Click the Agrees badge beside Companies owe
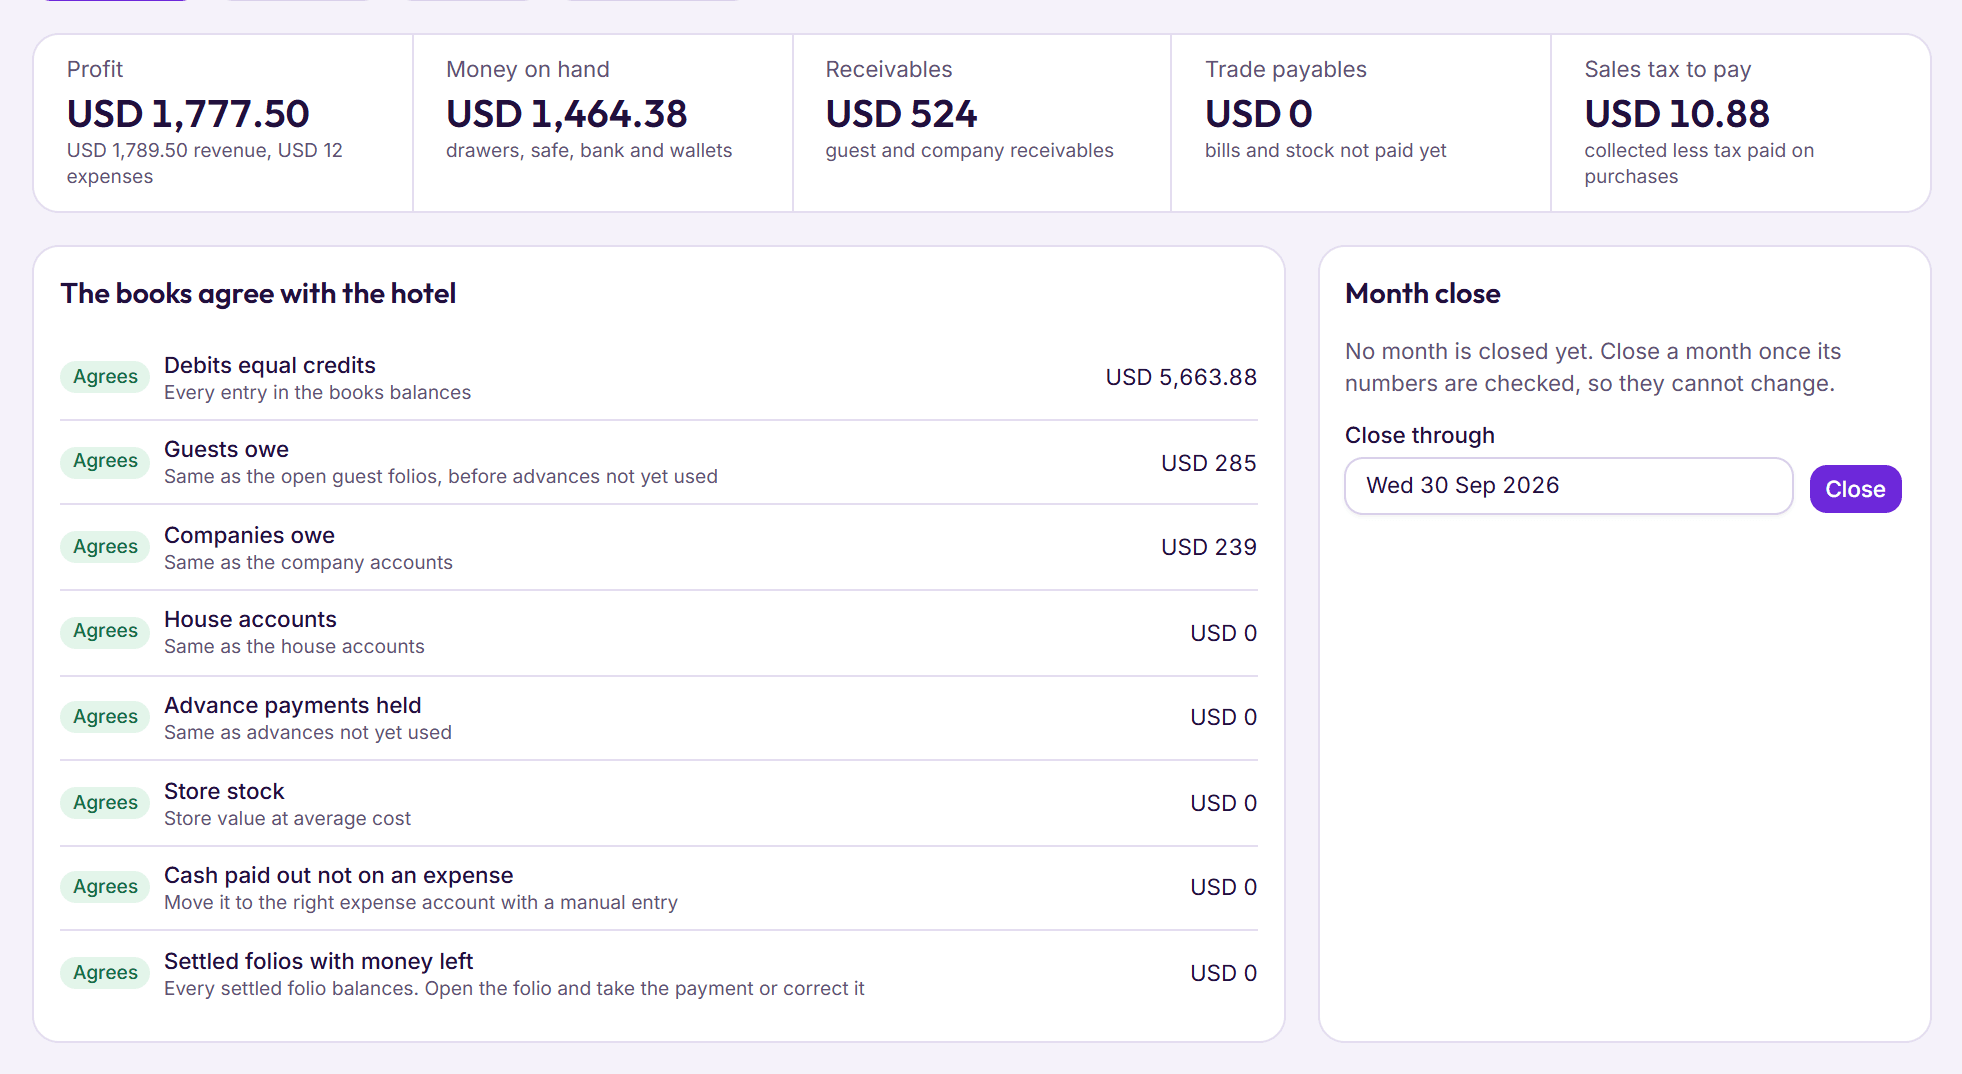Screen dimensions: 1962x1074 click(105, 547)
